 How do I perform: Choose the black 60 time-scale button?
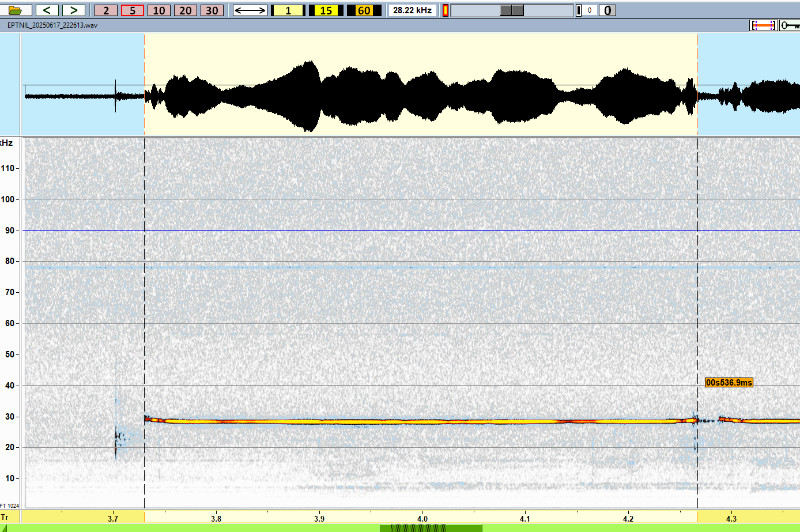click(362, 10)
